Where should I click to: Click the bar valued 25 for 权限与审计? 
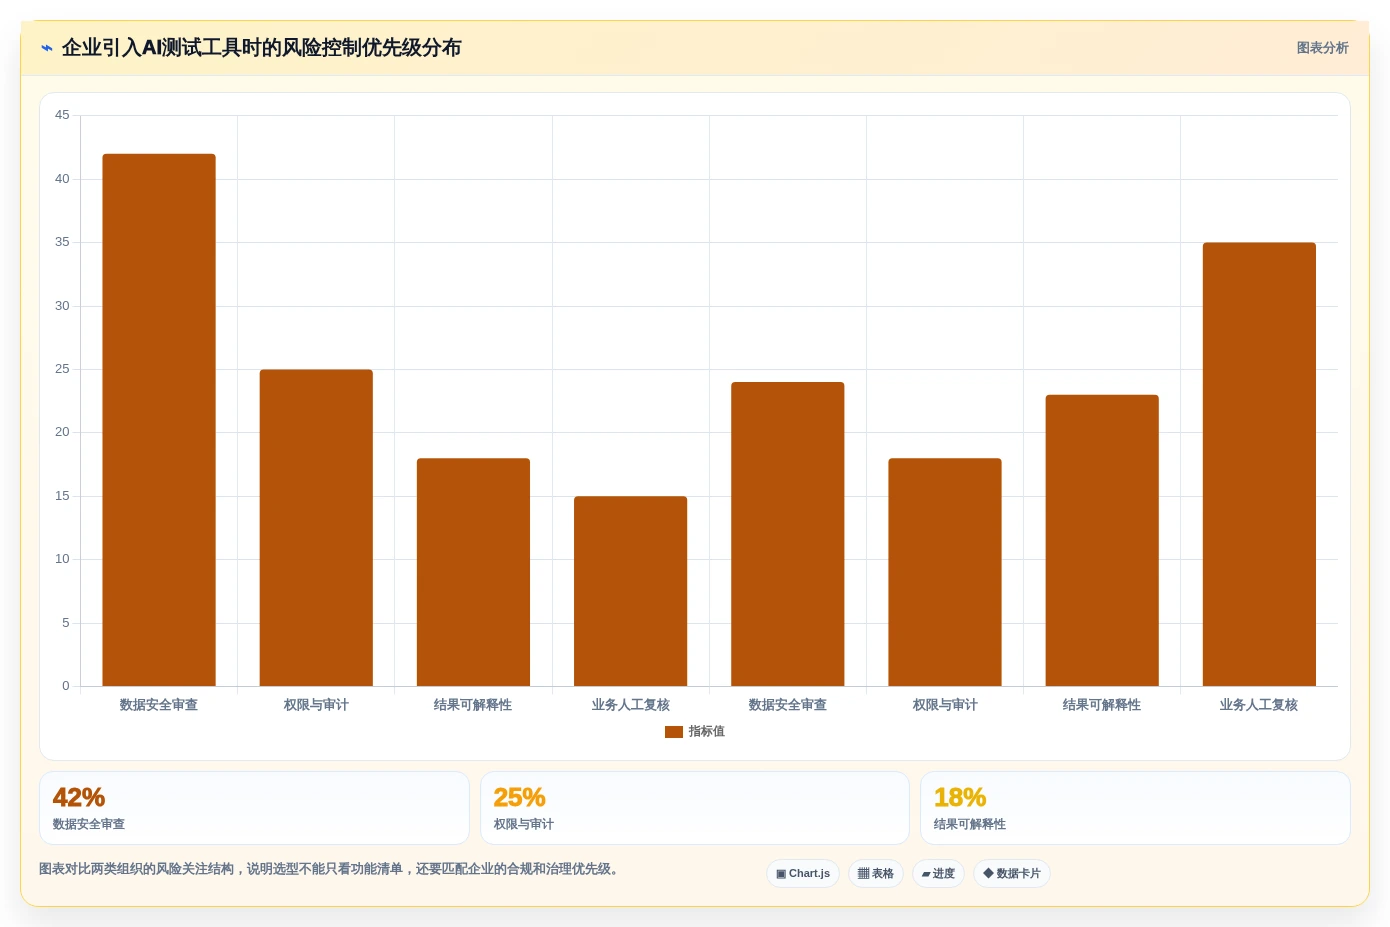tap(316, 528)
